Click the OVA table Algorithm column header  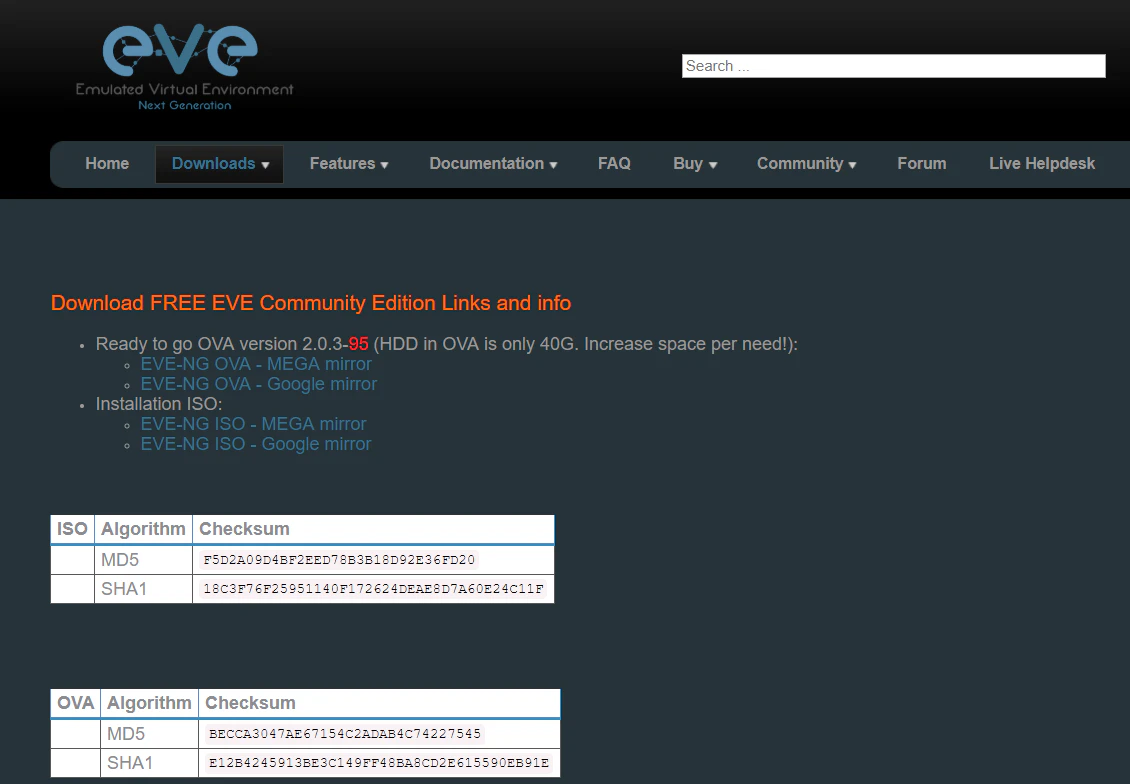pos(149,703)
